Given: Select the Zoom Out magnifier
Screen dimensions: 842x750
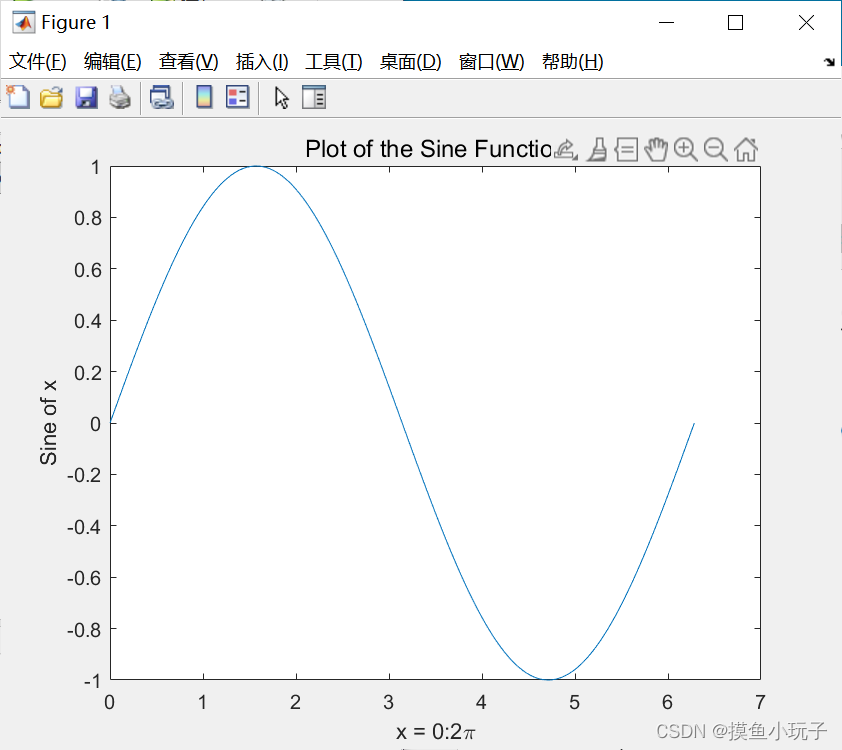Looking at the screenshot, I should pyautogui.click(x=716, y=149).
